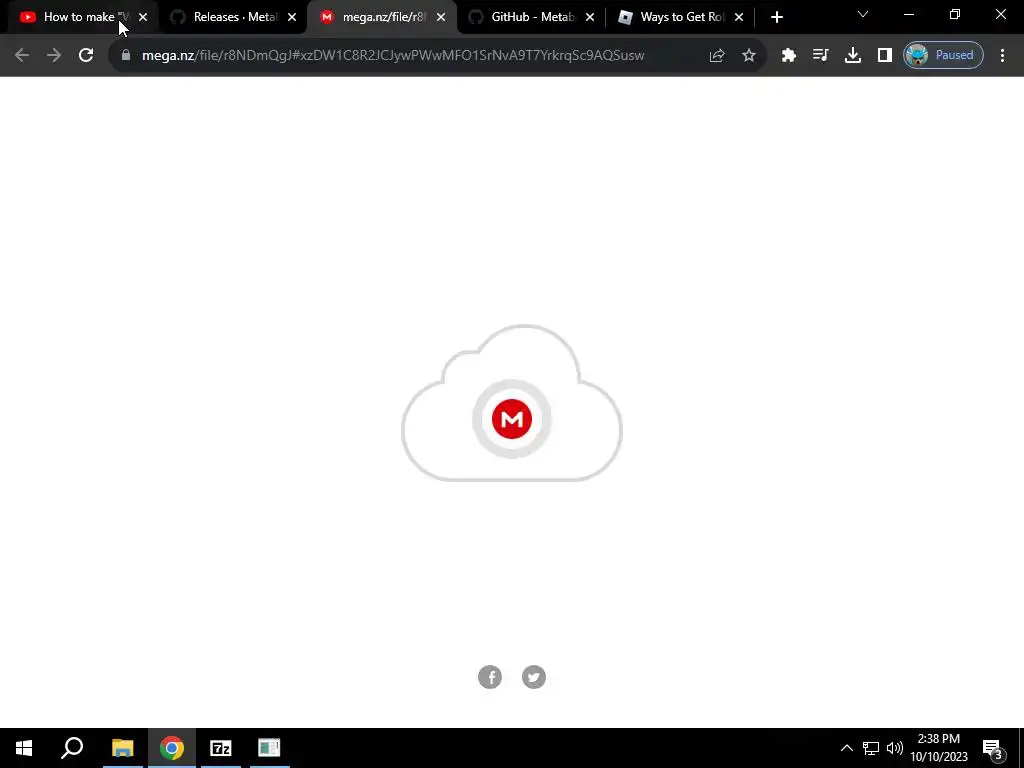Open the Windows Start menu

[24, 748]
